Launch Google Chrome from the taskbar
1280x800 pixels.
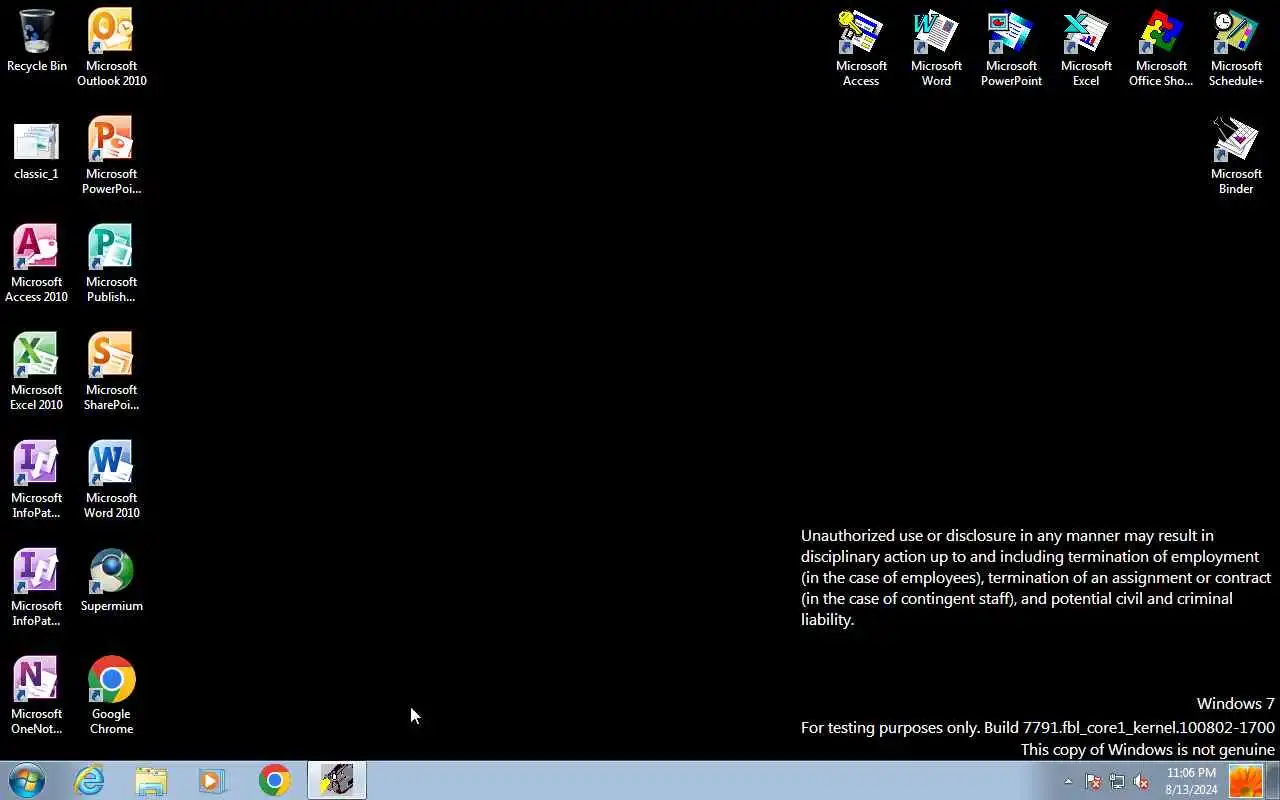point(275,780)
